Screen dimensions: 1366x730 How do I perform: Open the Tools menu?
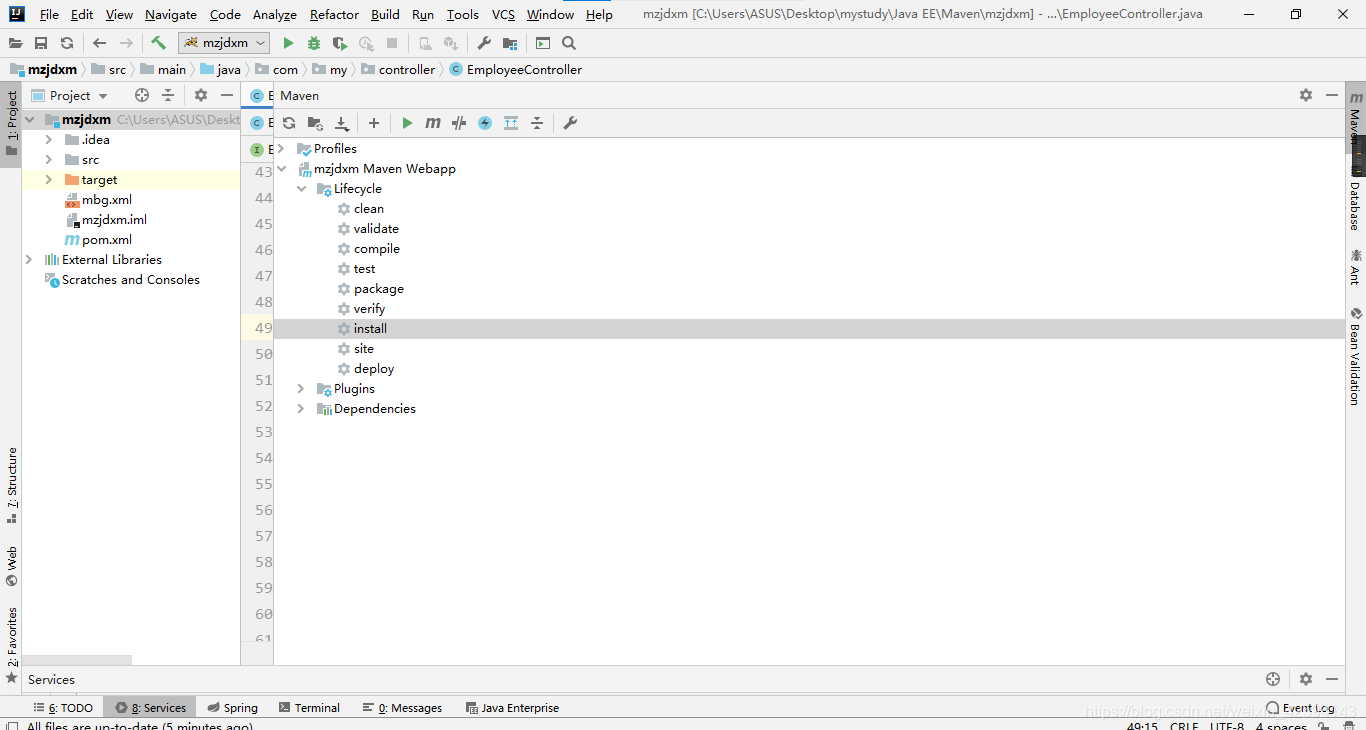point(462,15)
